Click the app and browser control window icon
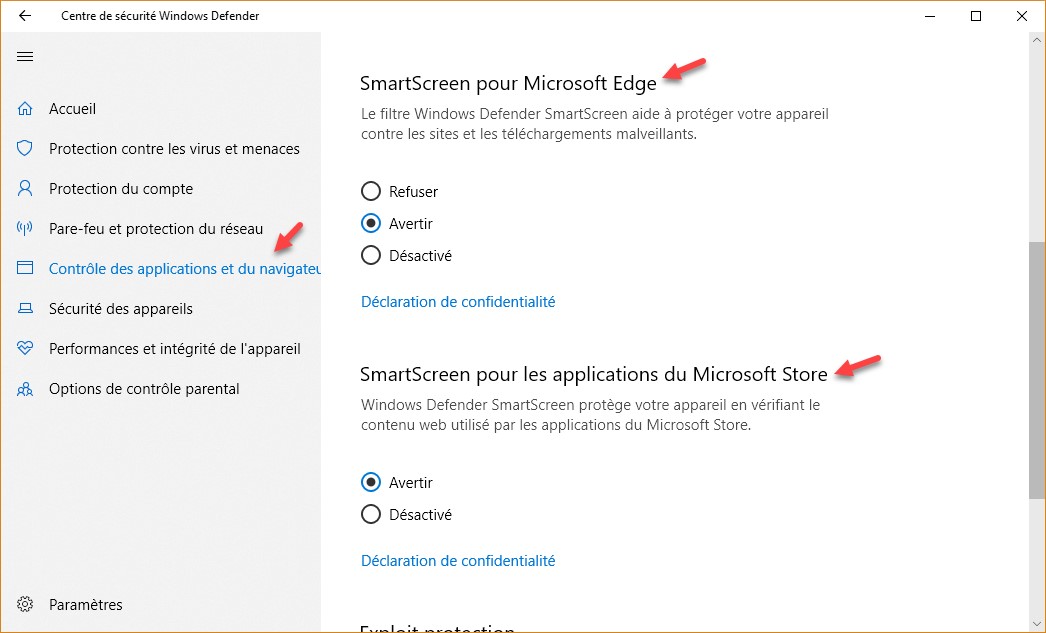This screenshot has width=1046, height=633. 25,269
